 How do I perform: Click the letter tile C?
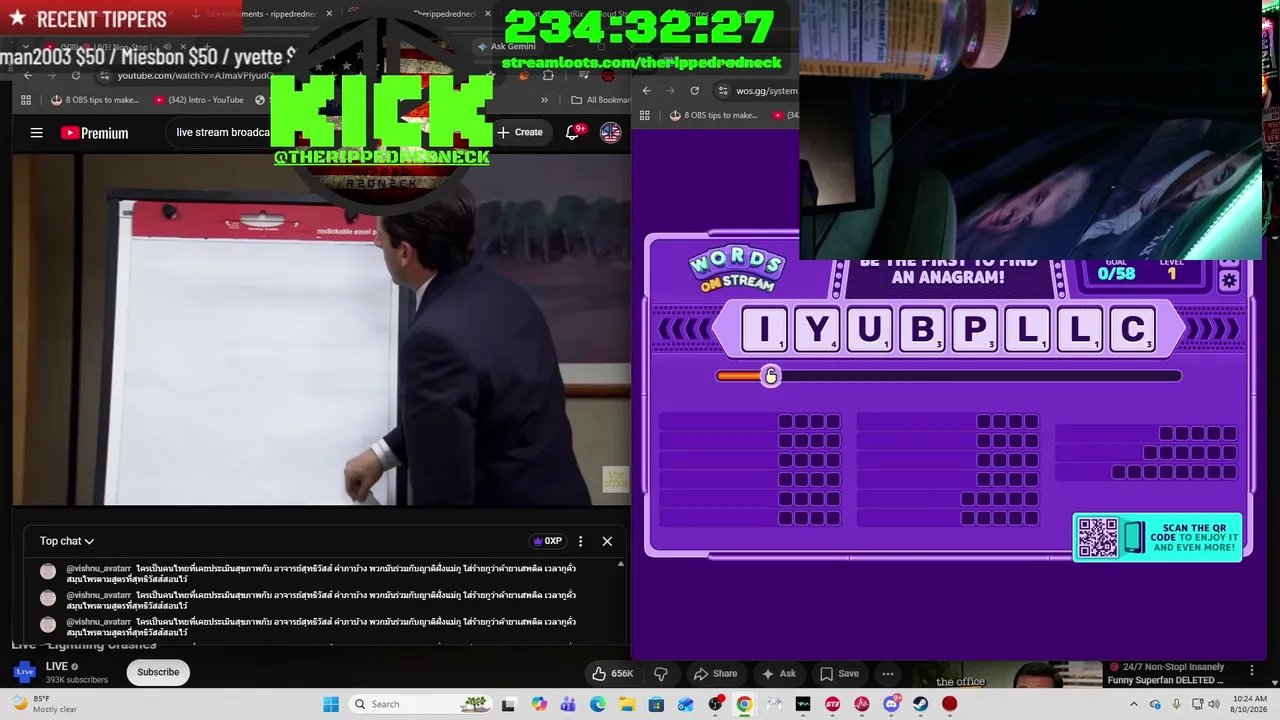click(1133, 329)
